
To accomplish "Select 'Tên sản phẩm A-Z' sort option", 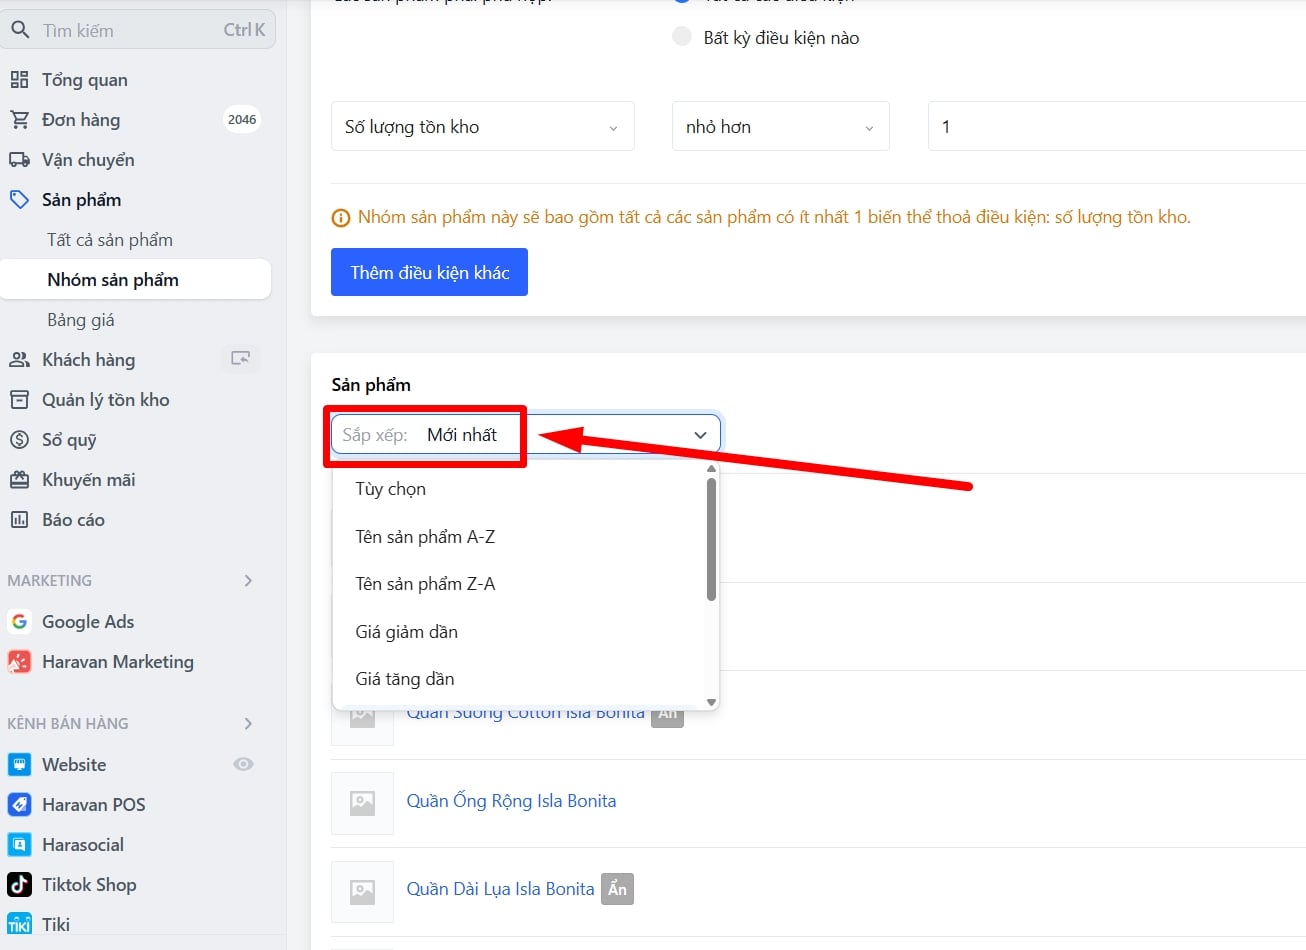I will click(425, 537).
